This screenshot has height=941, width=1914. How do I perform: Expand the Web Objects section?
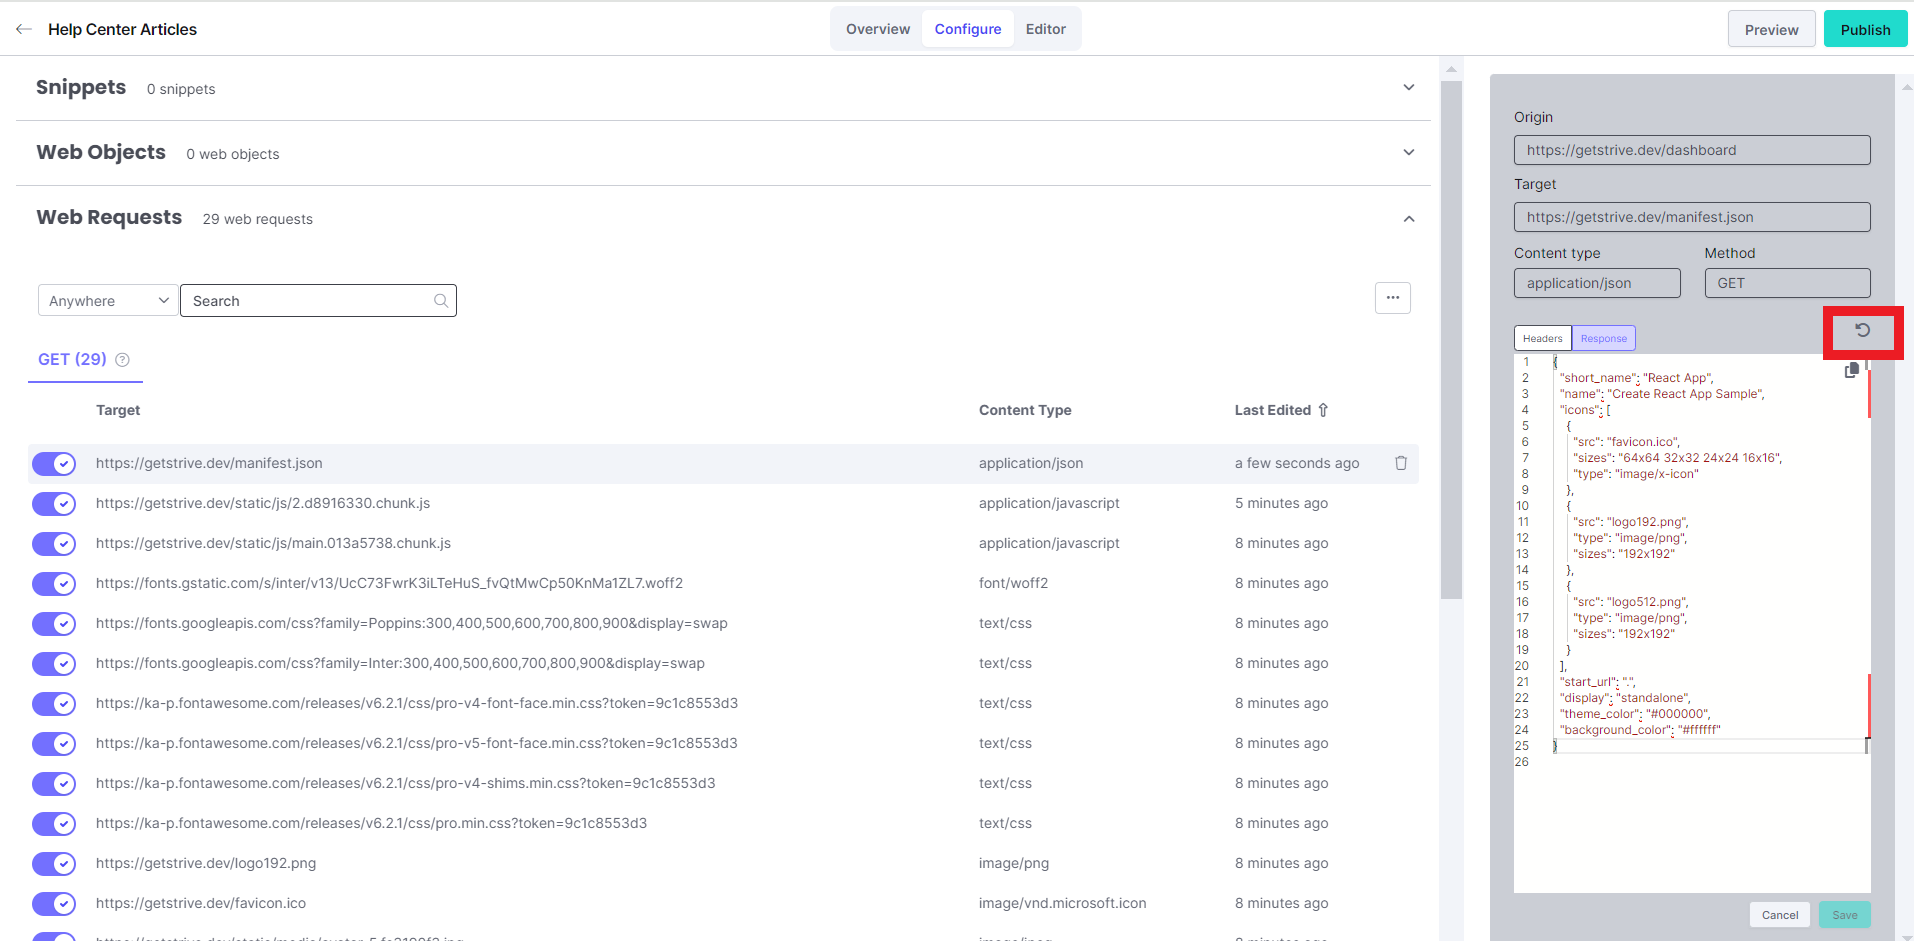click(x=1408, y=153)
